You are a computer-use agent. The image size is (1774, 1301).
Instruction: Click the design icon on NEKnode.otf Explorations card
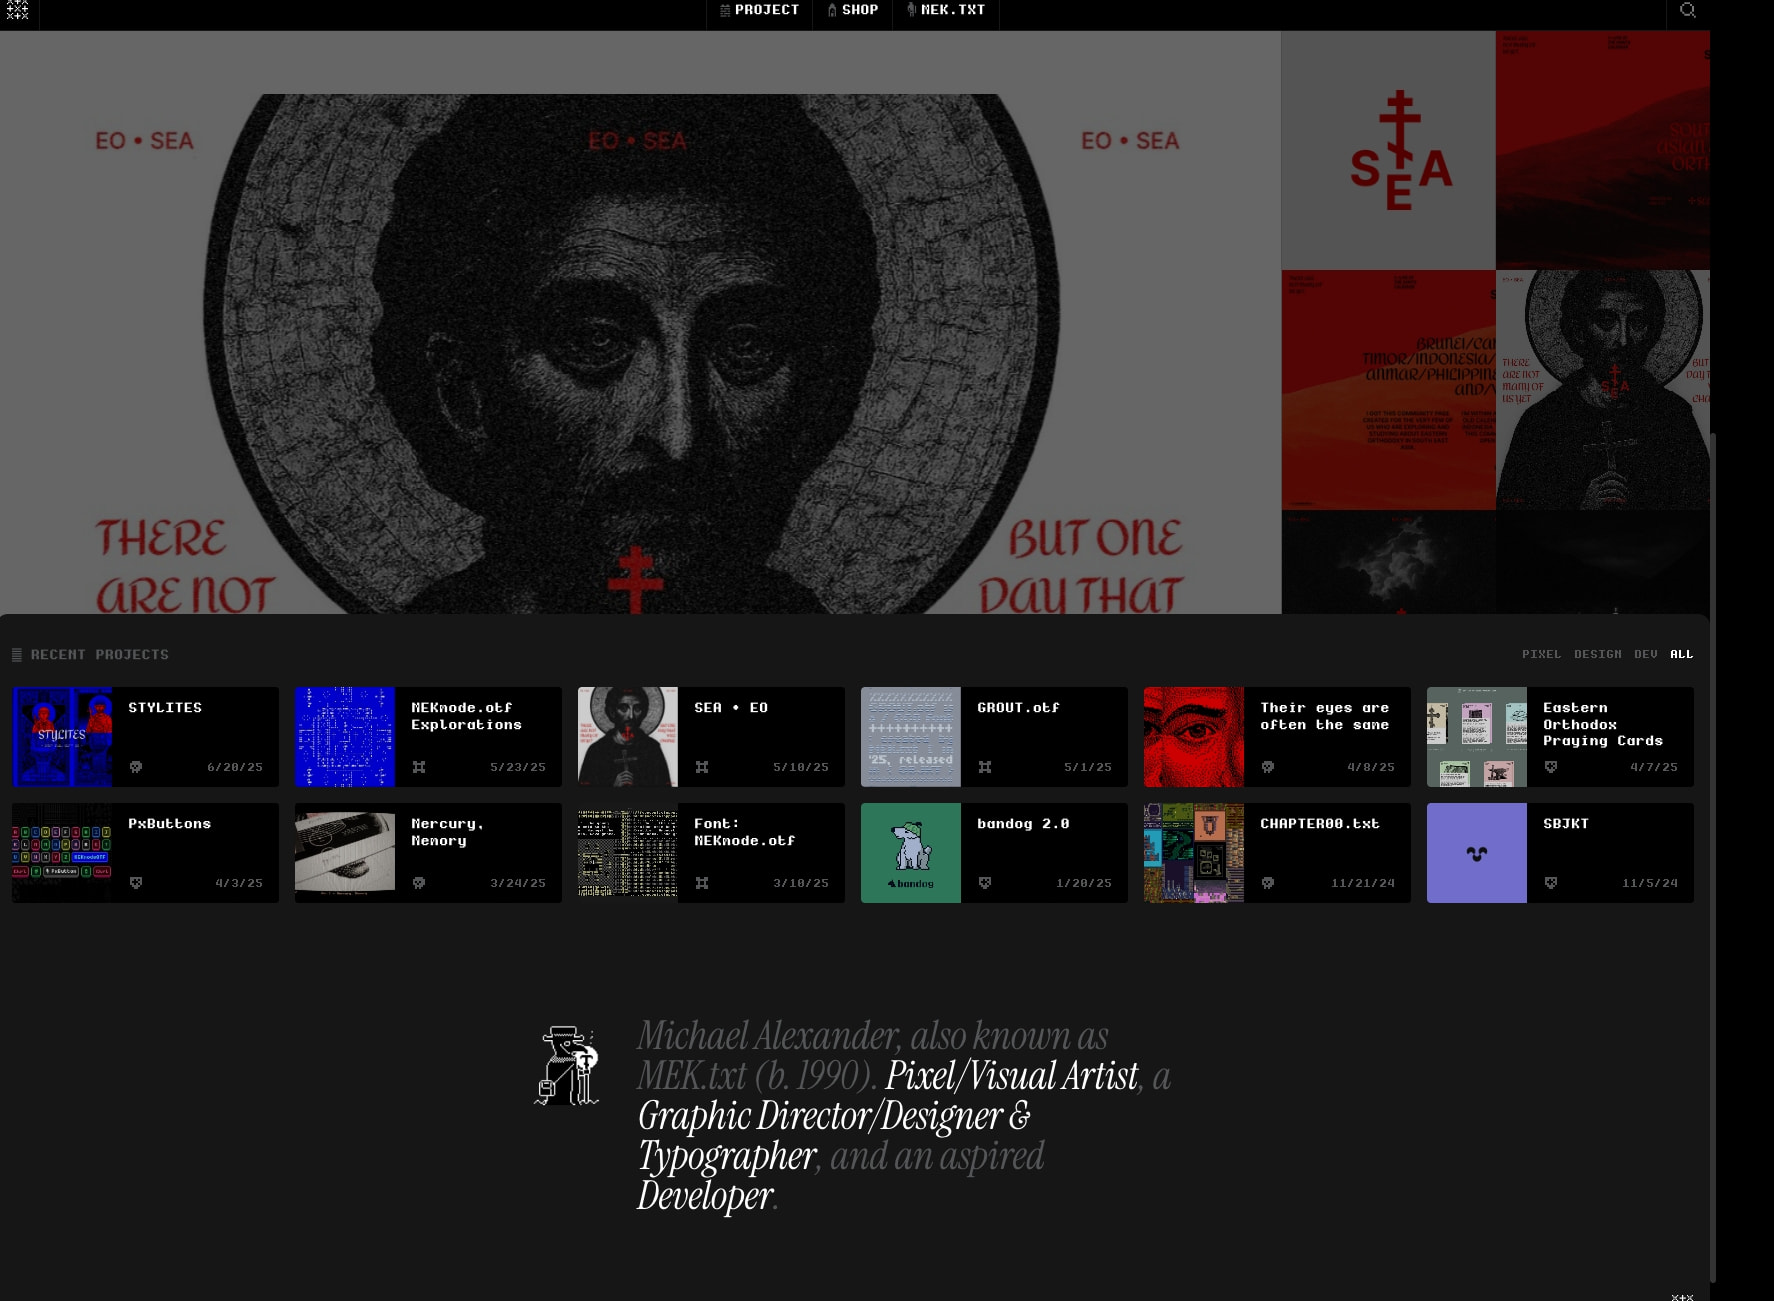coord(419,767)
